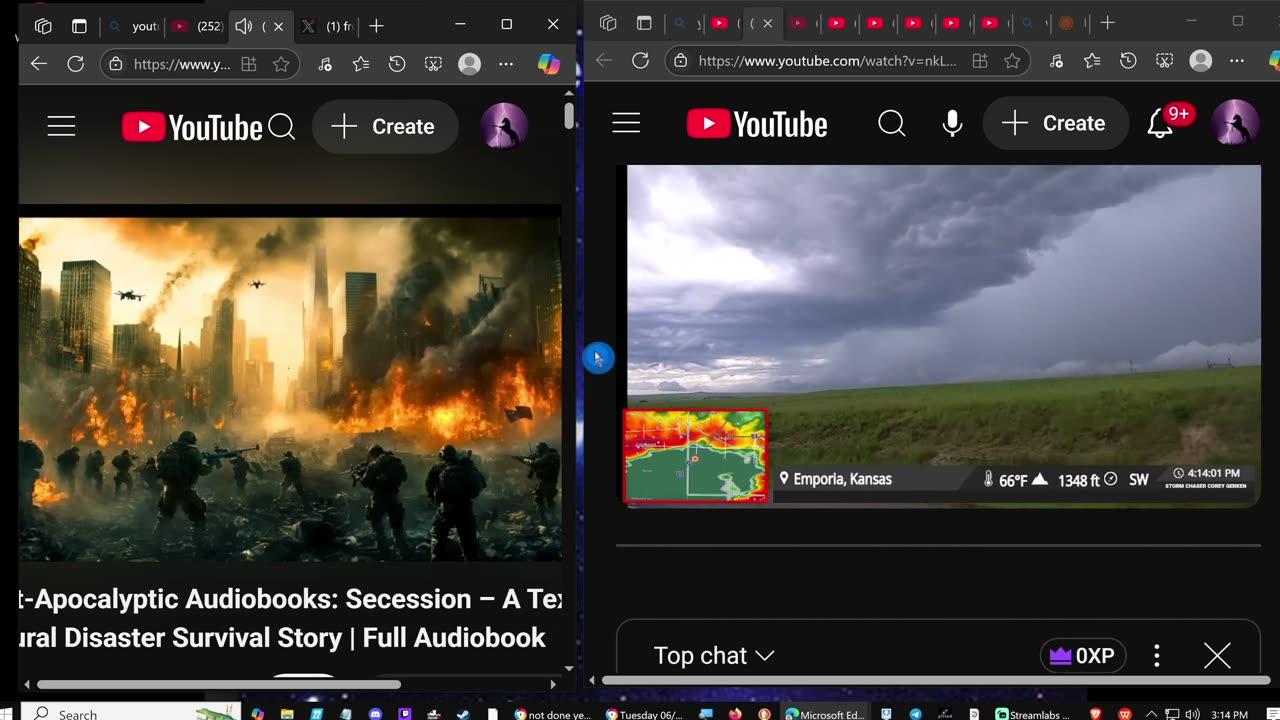
Task: Start voice search with microphone icon
Action: (952, 123)
